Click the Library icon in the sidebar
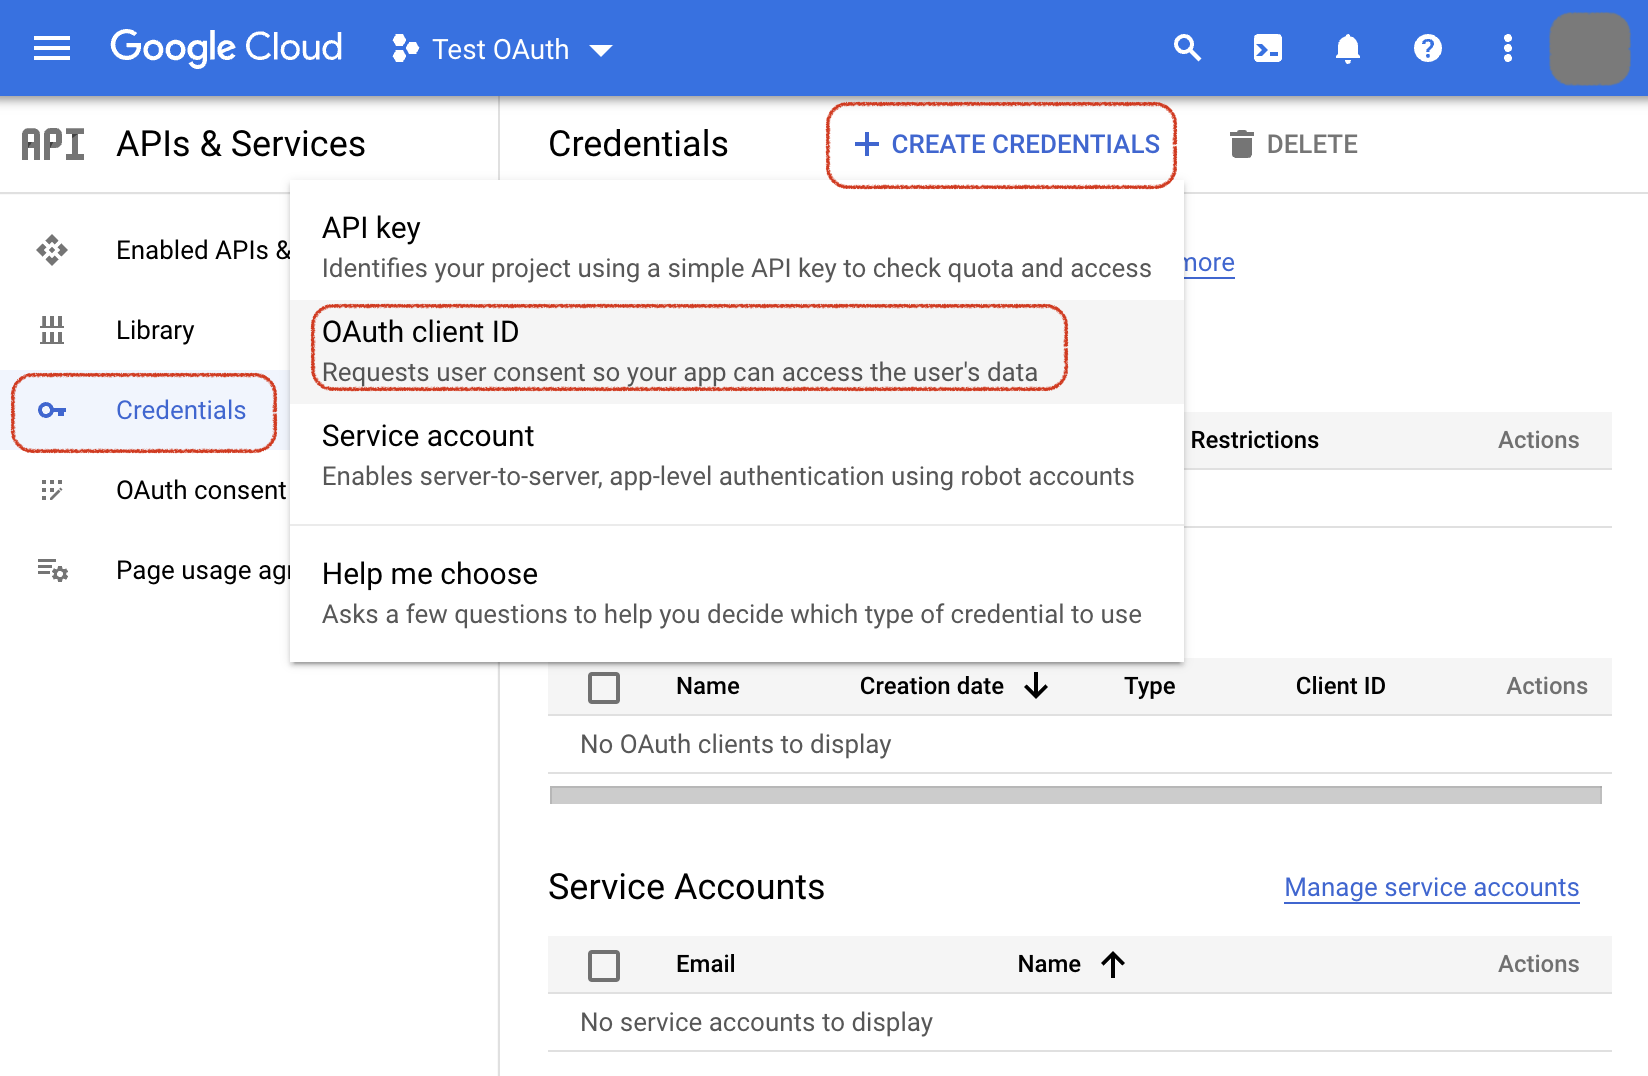Screen dimensions: 1648x1076 coord(52,330)
